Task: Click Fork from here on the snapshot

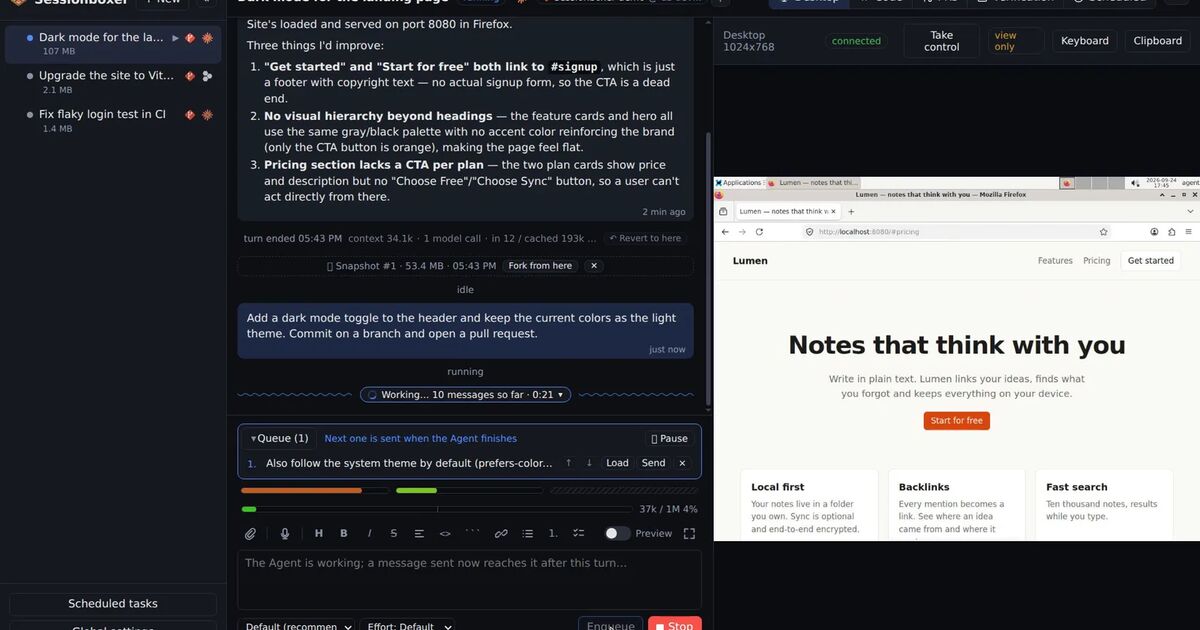Action: [540, 266]
